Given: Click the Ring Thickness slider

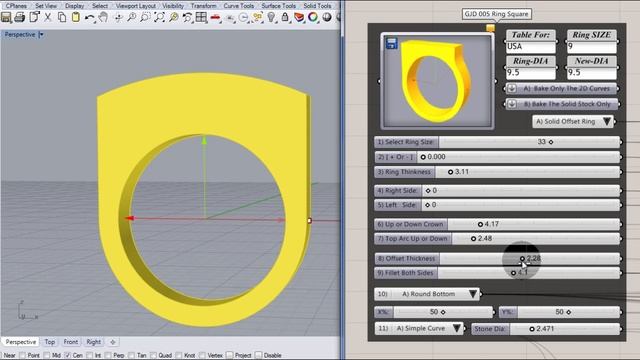Looking at the screenshot, I should pos(498,172).
